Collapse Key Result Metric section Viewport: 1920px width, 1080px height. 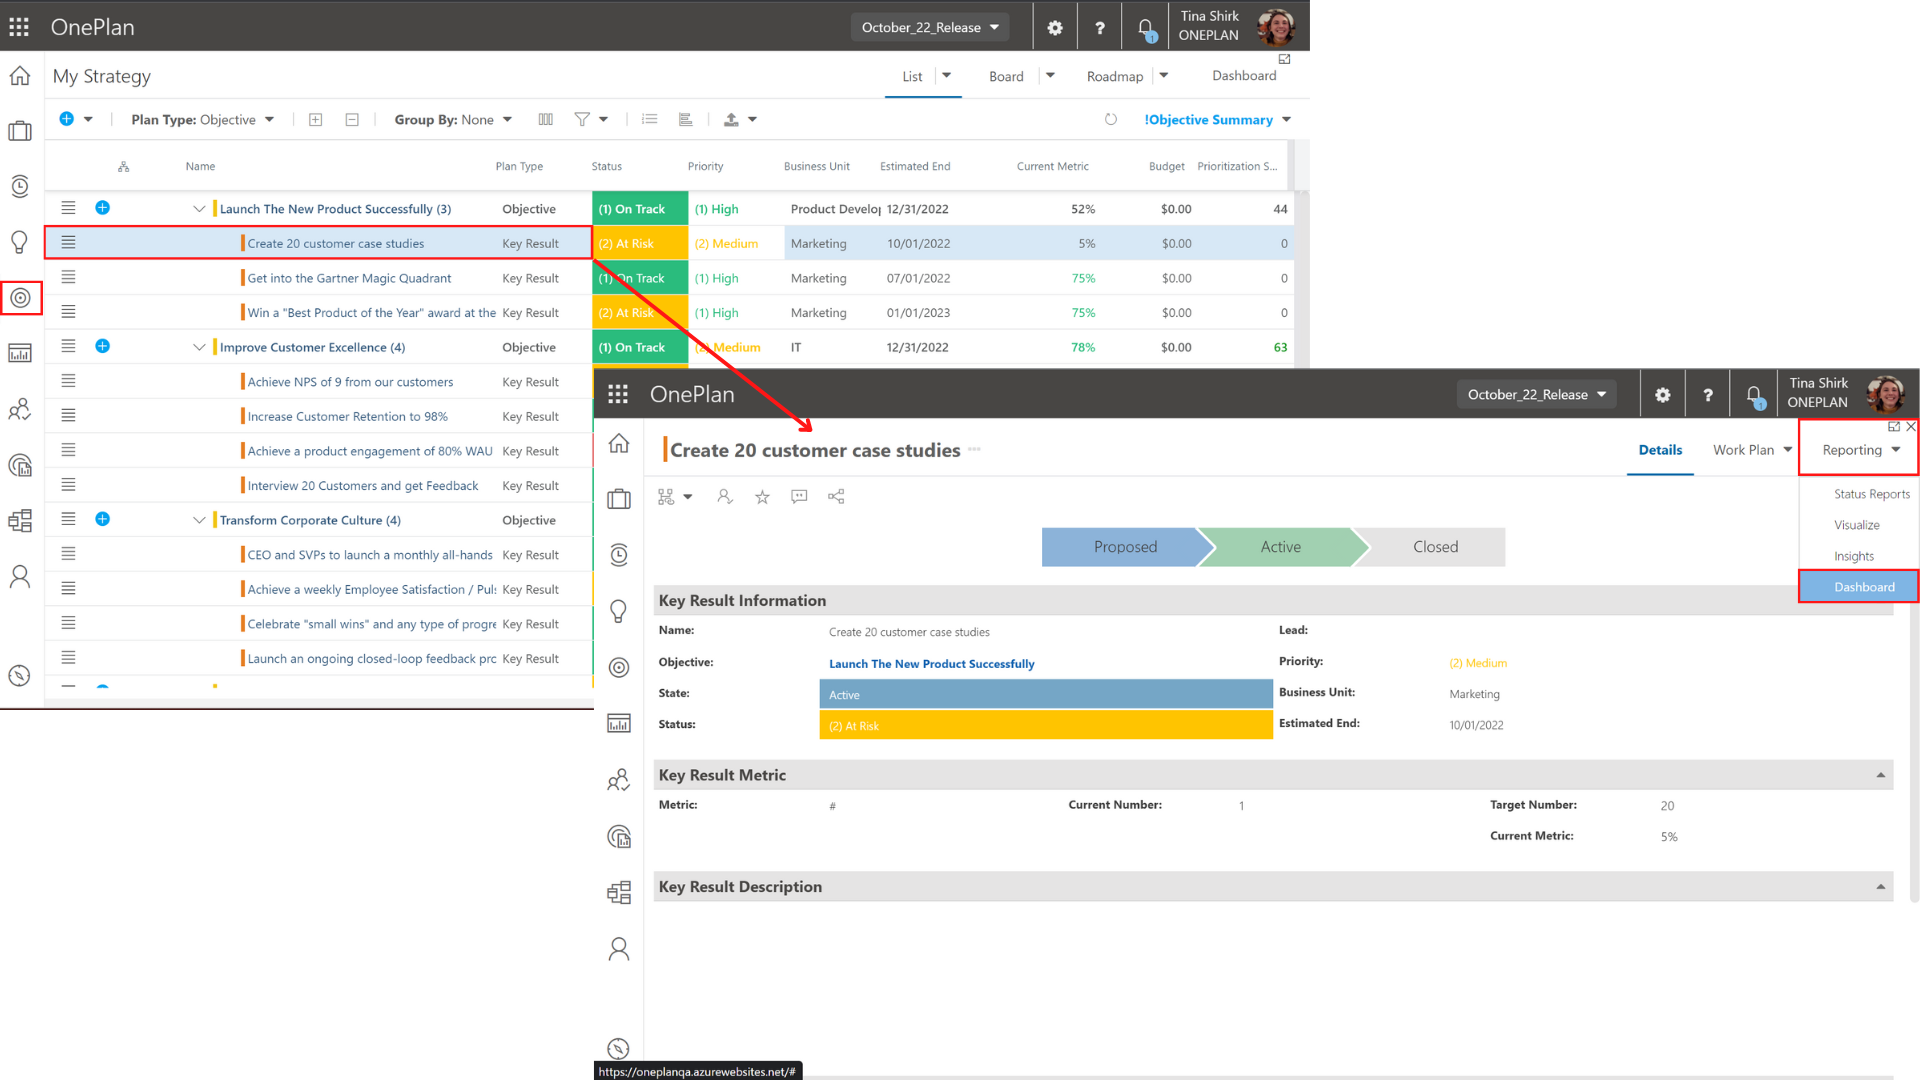(1880, 775)
